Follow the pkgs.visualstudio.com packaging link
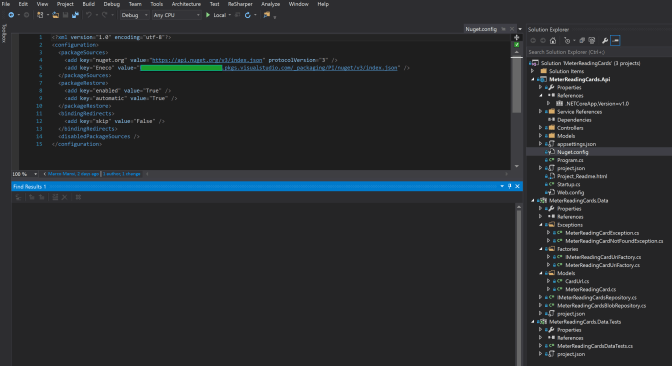 (311, 68)
